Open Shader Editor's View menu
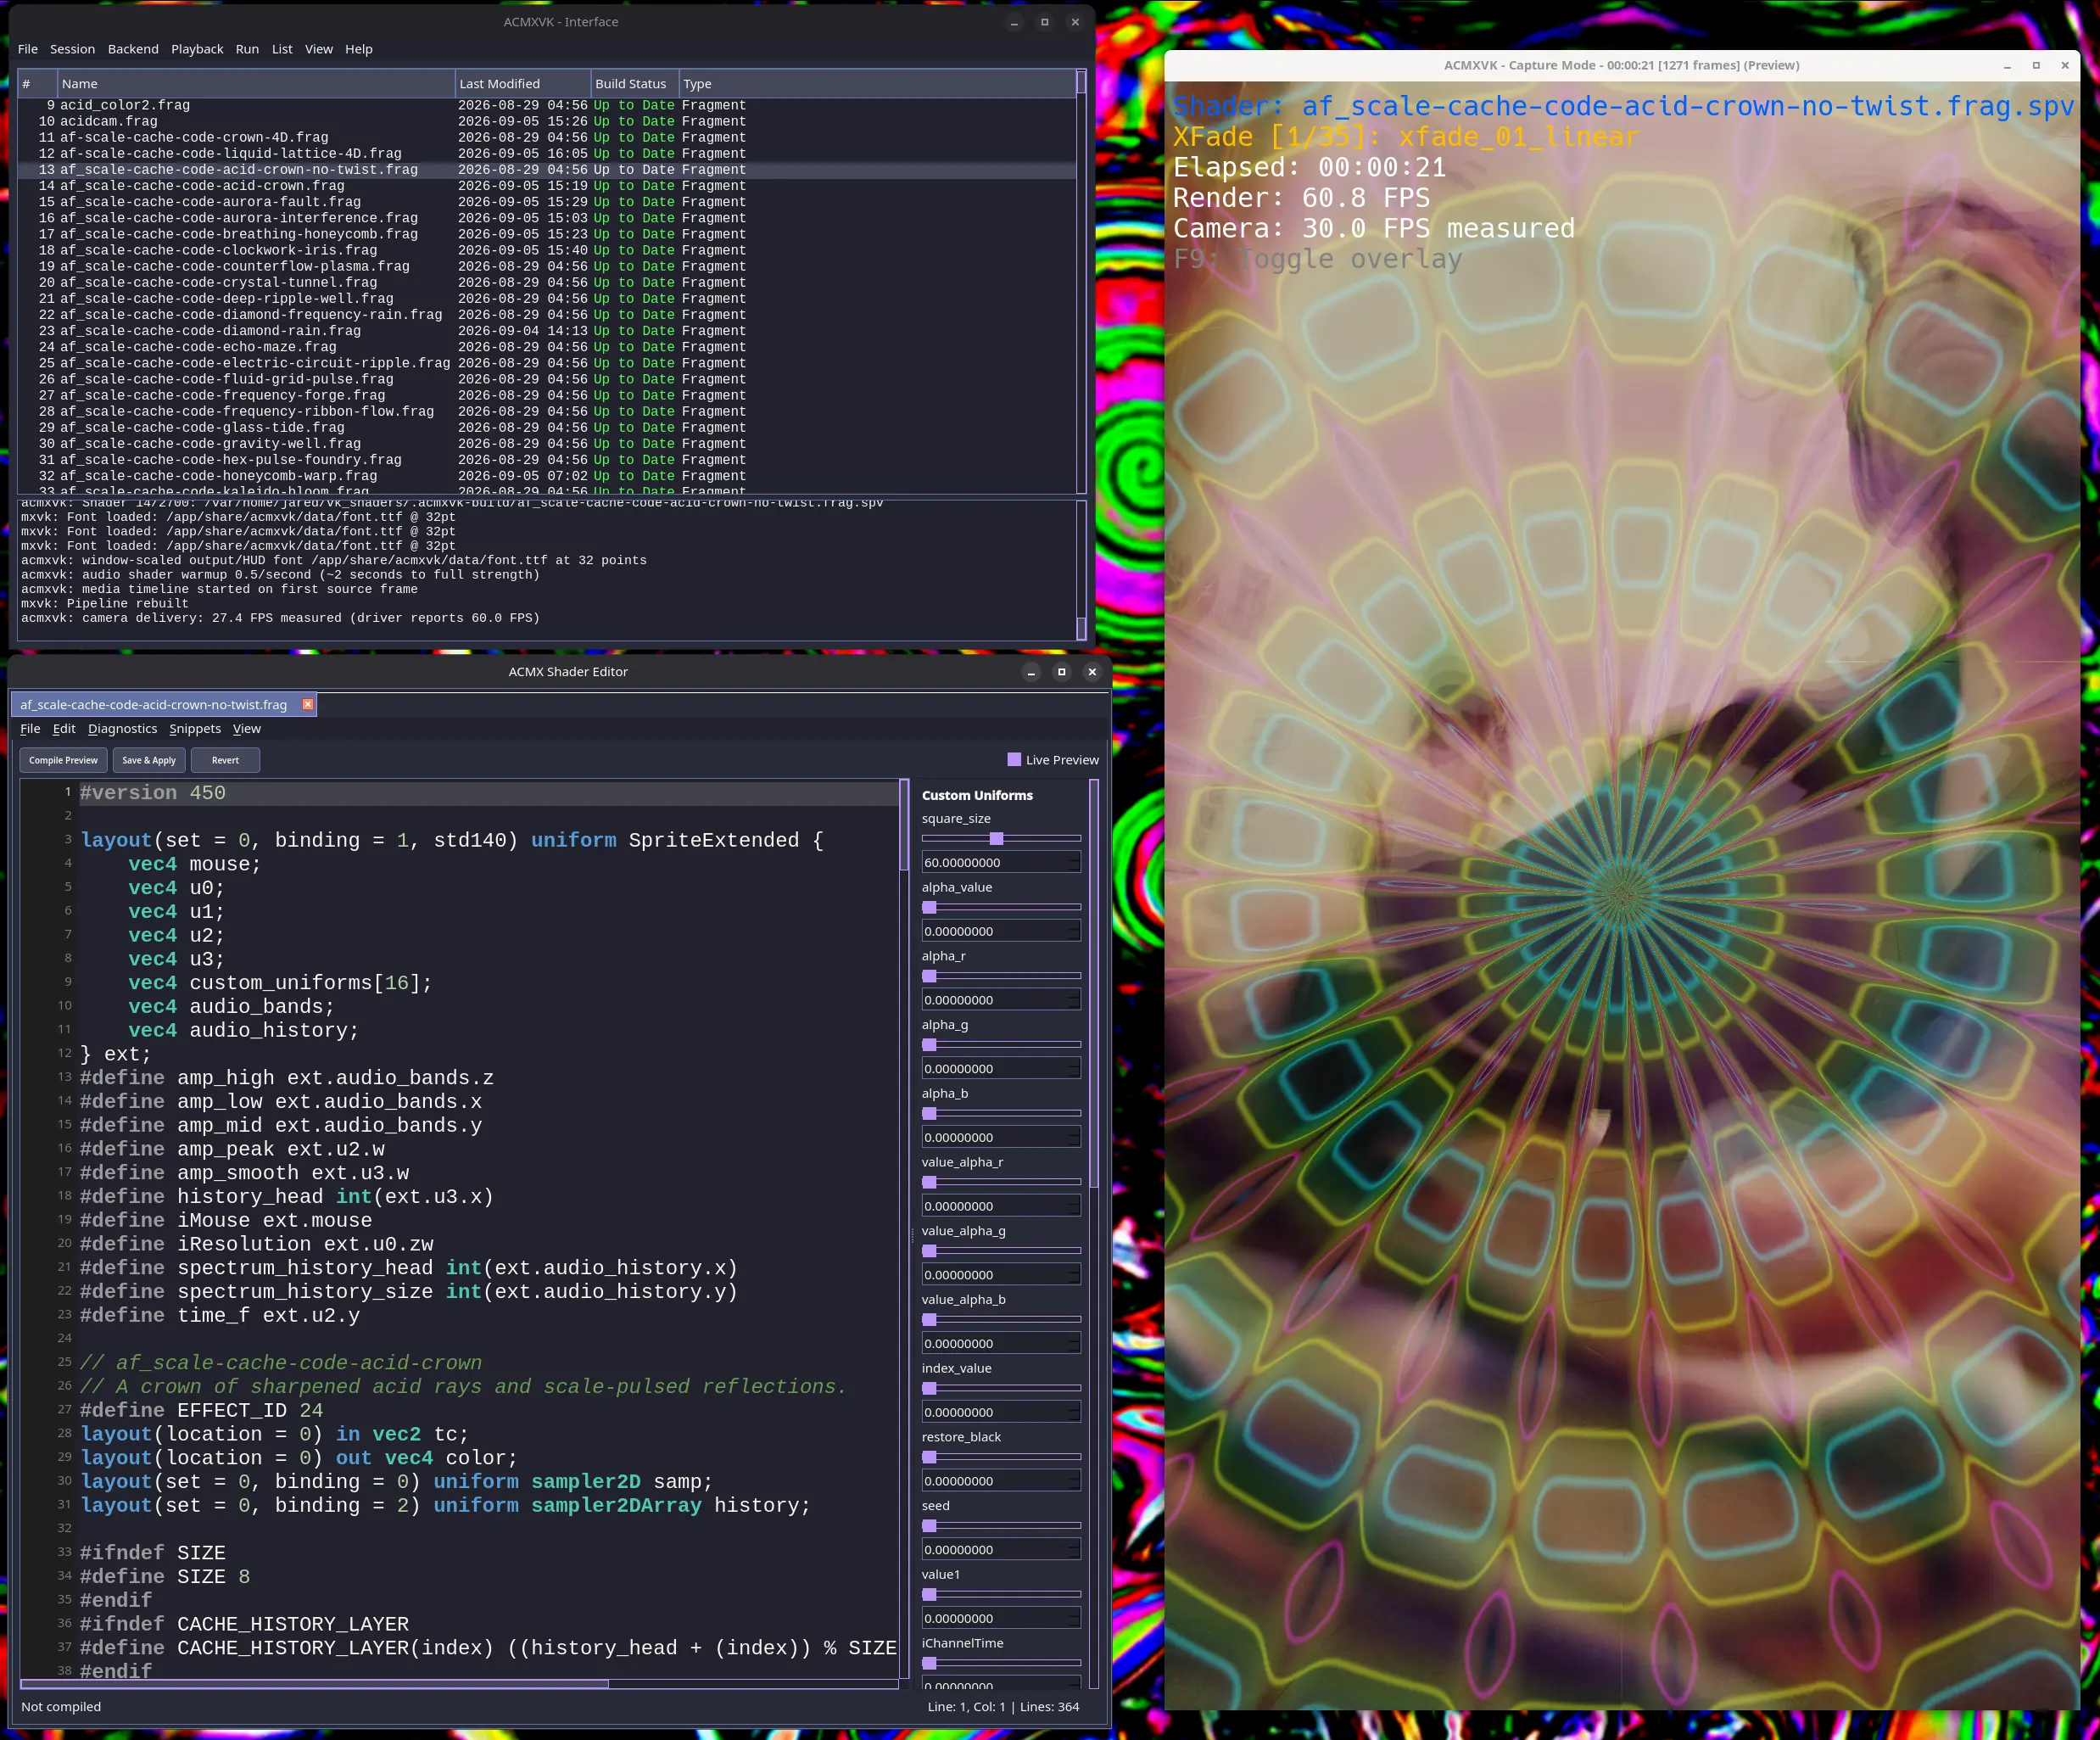Screen dimensions: 2100x1740 247,729
